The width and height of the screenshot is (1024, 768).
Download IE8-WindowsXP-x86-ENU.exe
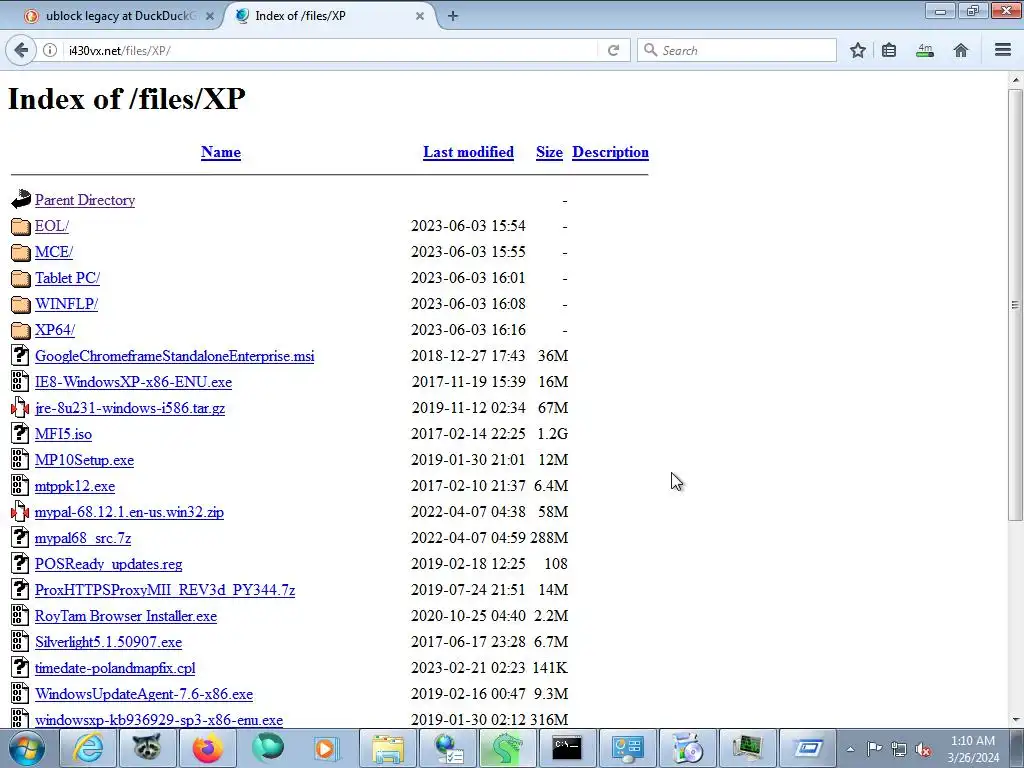(133, 382)
